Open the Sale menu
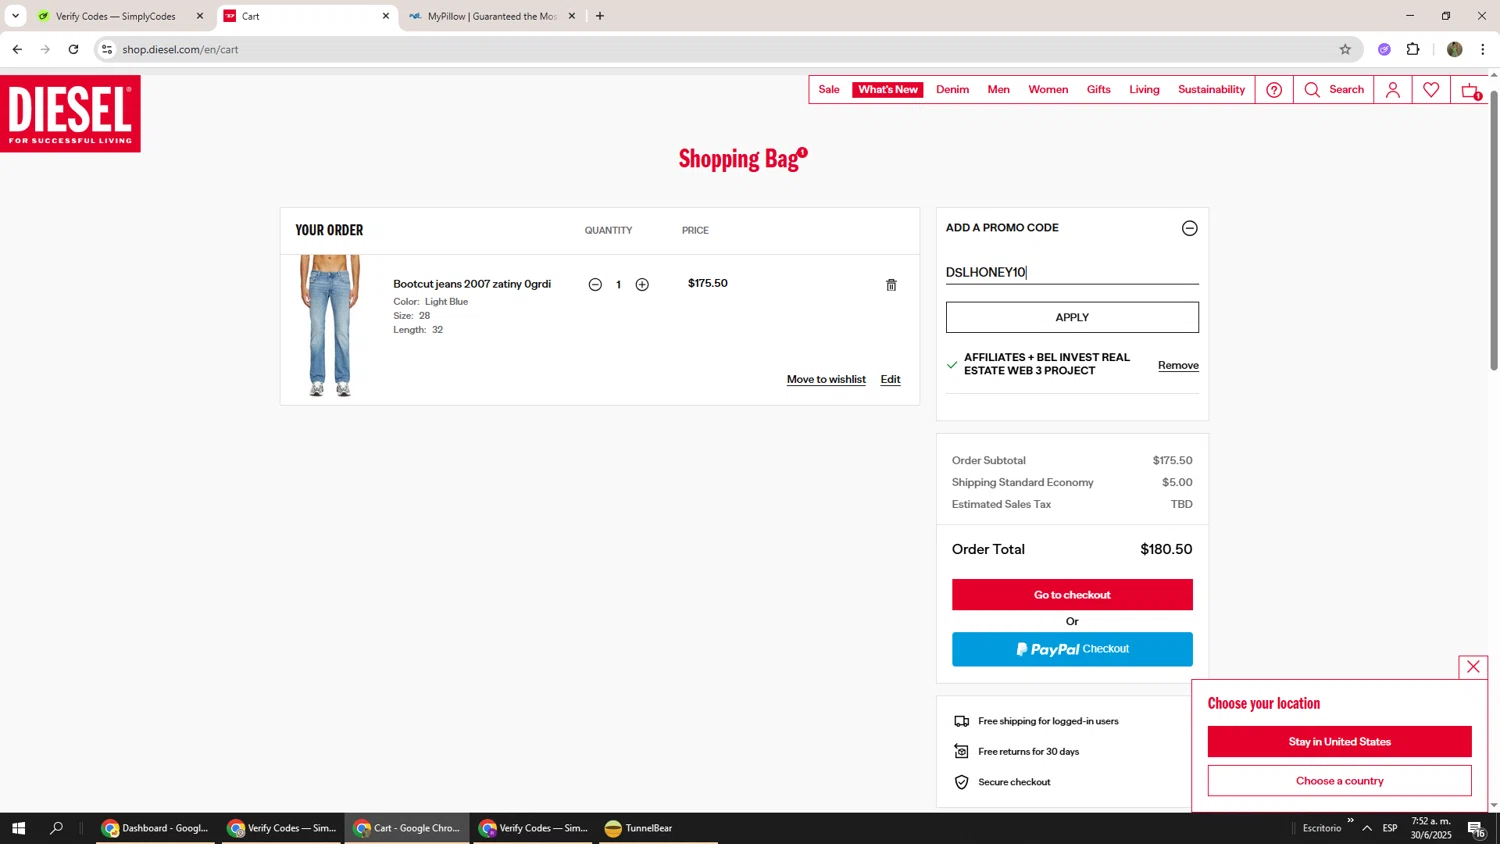1500x844 pixels. tap(829, 90)
